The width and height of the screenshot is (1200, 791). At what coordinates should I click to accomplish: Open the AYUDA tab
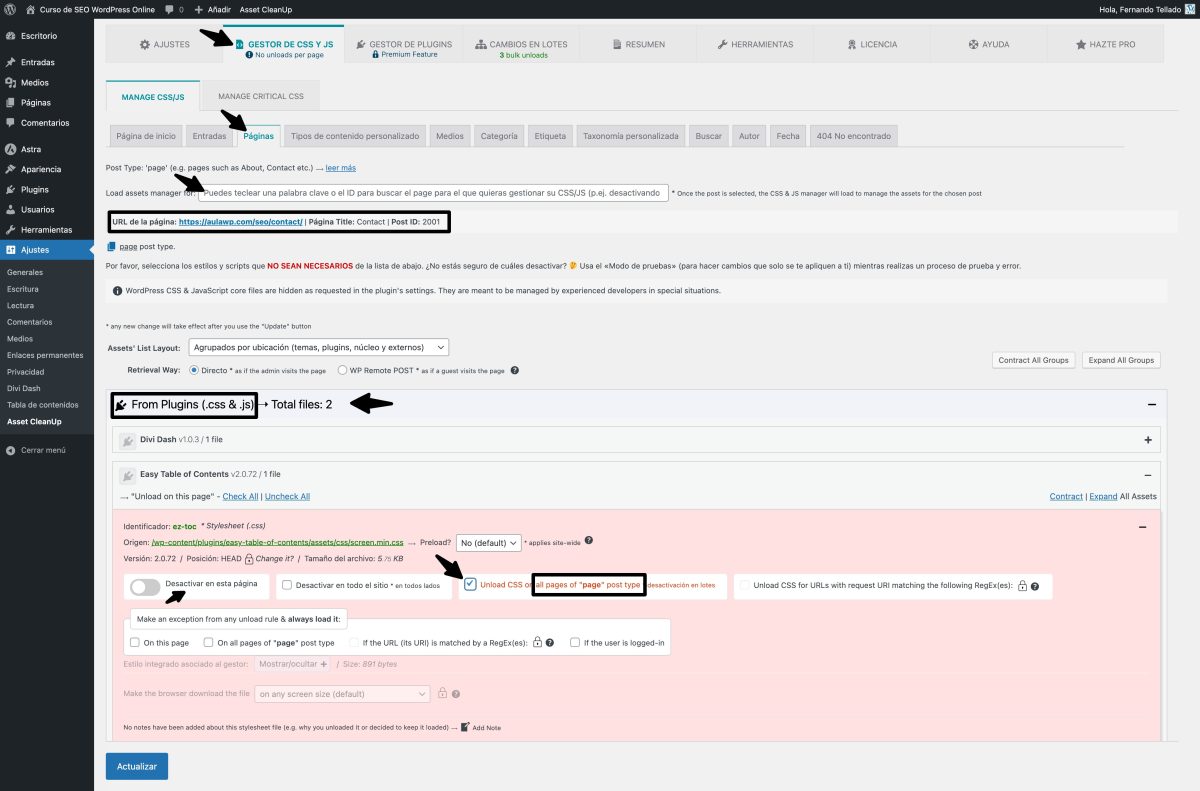pyautogui.click(x=988, y=45)
